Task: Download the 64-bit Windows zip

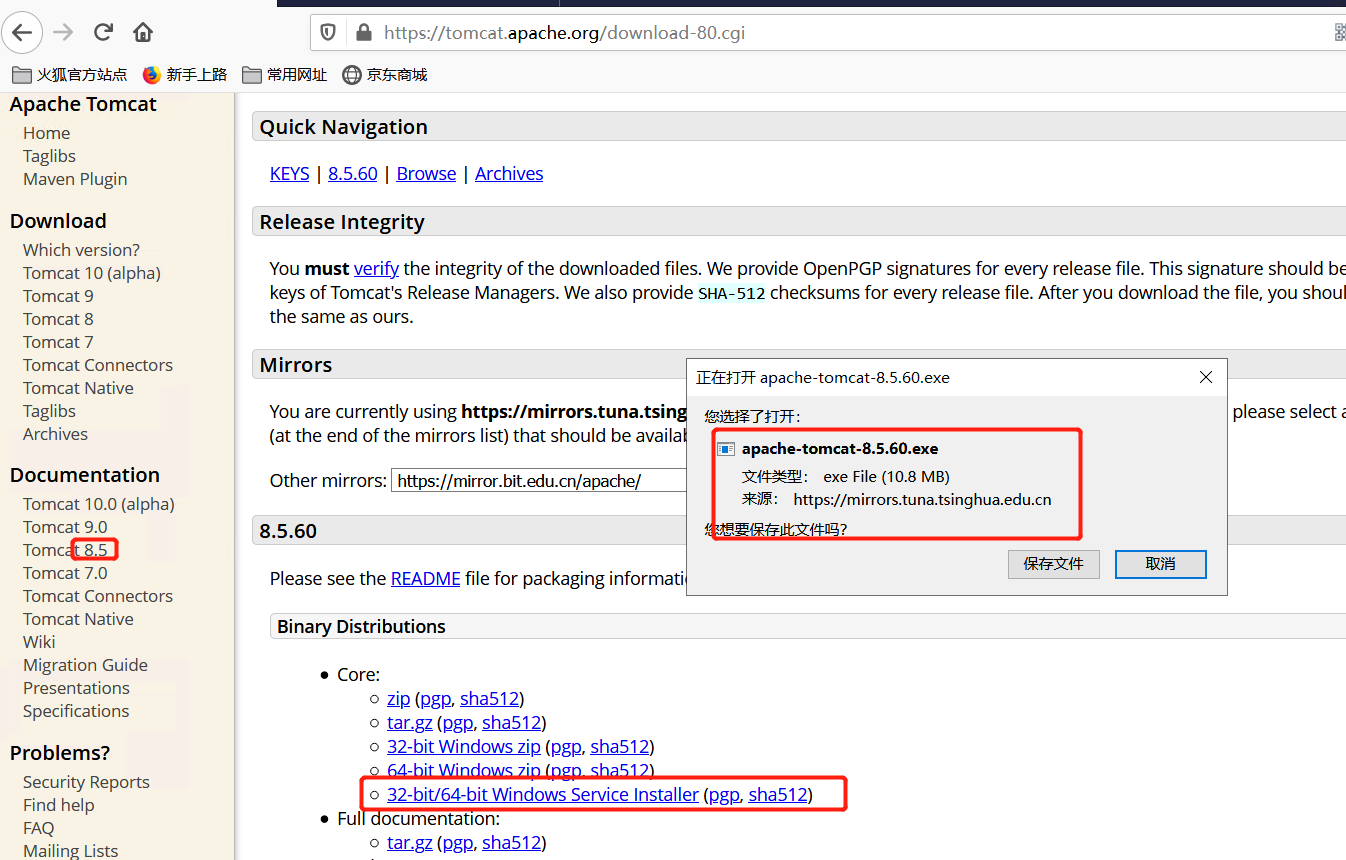Action: point(464,771)
